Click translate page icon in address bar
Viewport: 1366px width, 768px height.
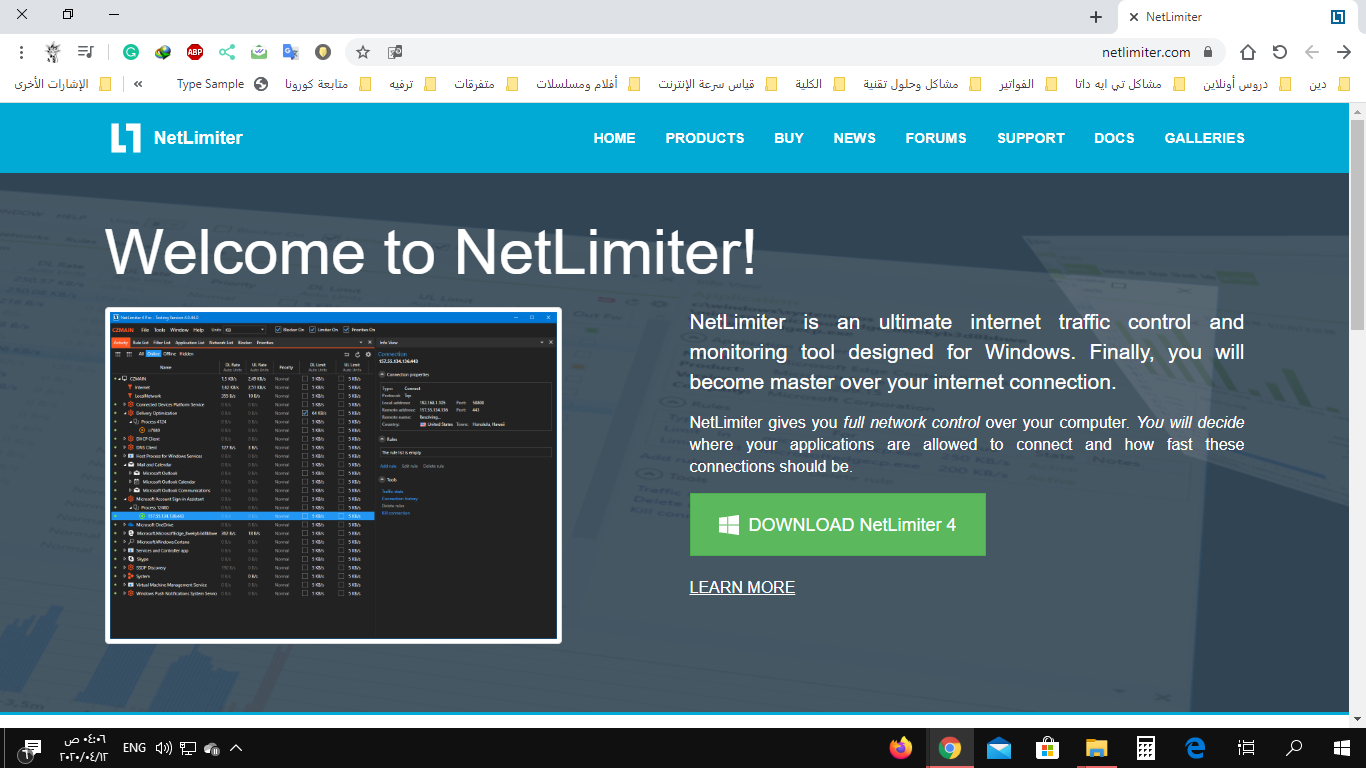click(x=395, y=52)
